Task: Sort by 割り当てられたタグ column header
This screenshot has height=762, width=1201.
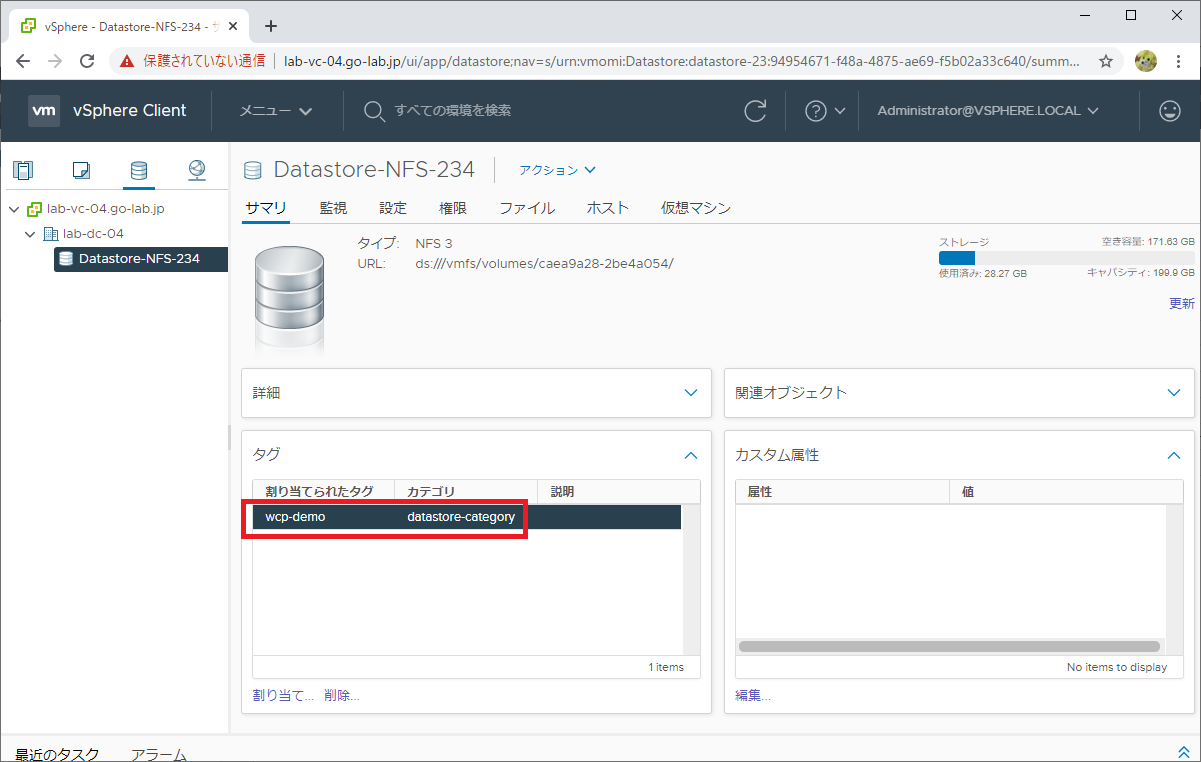Action: click(x=324, y=492)
